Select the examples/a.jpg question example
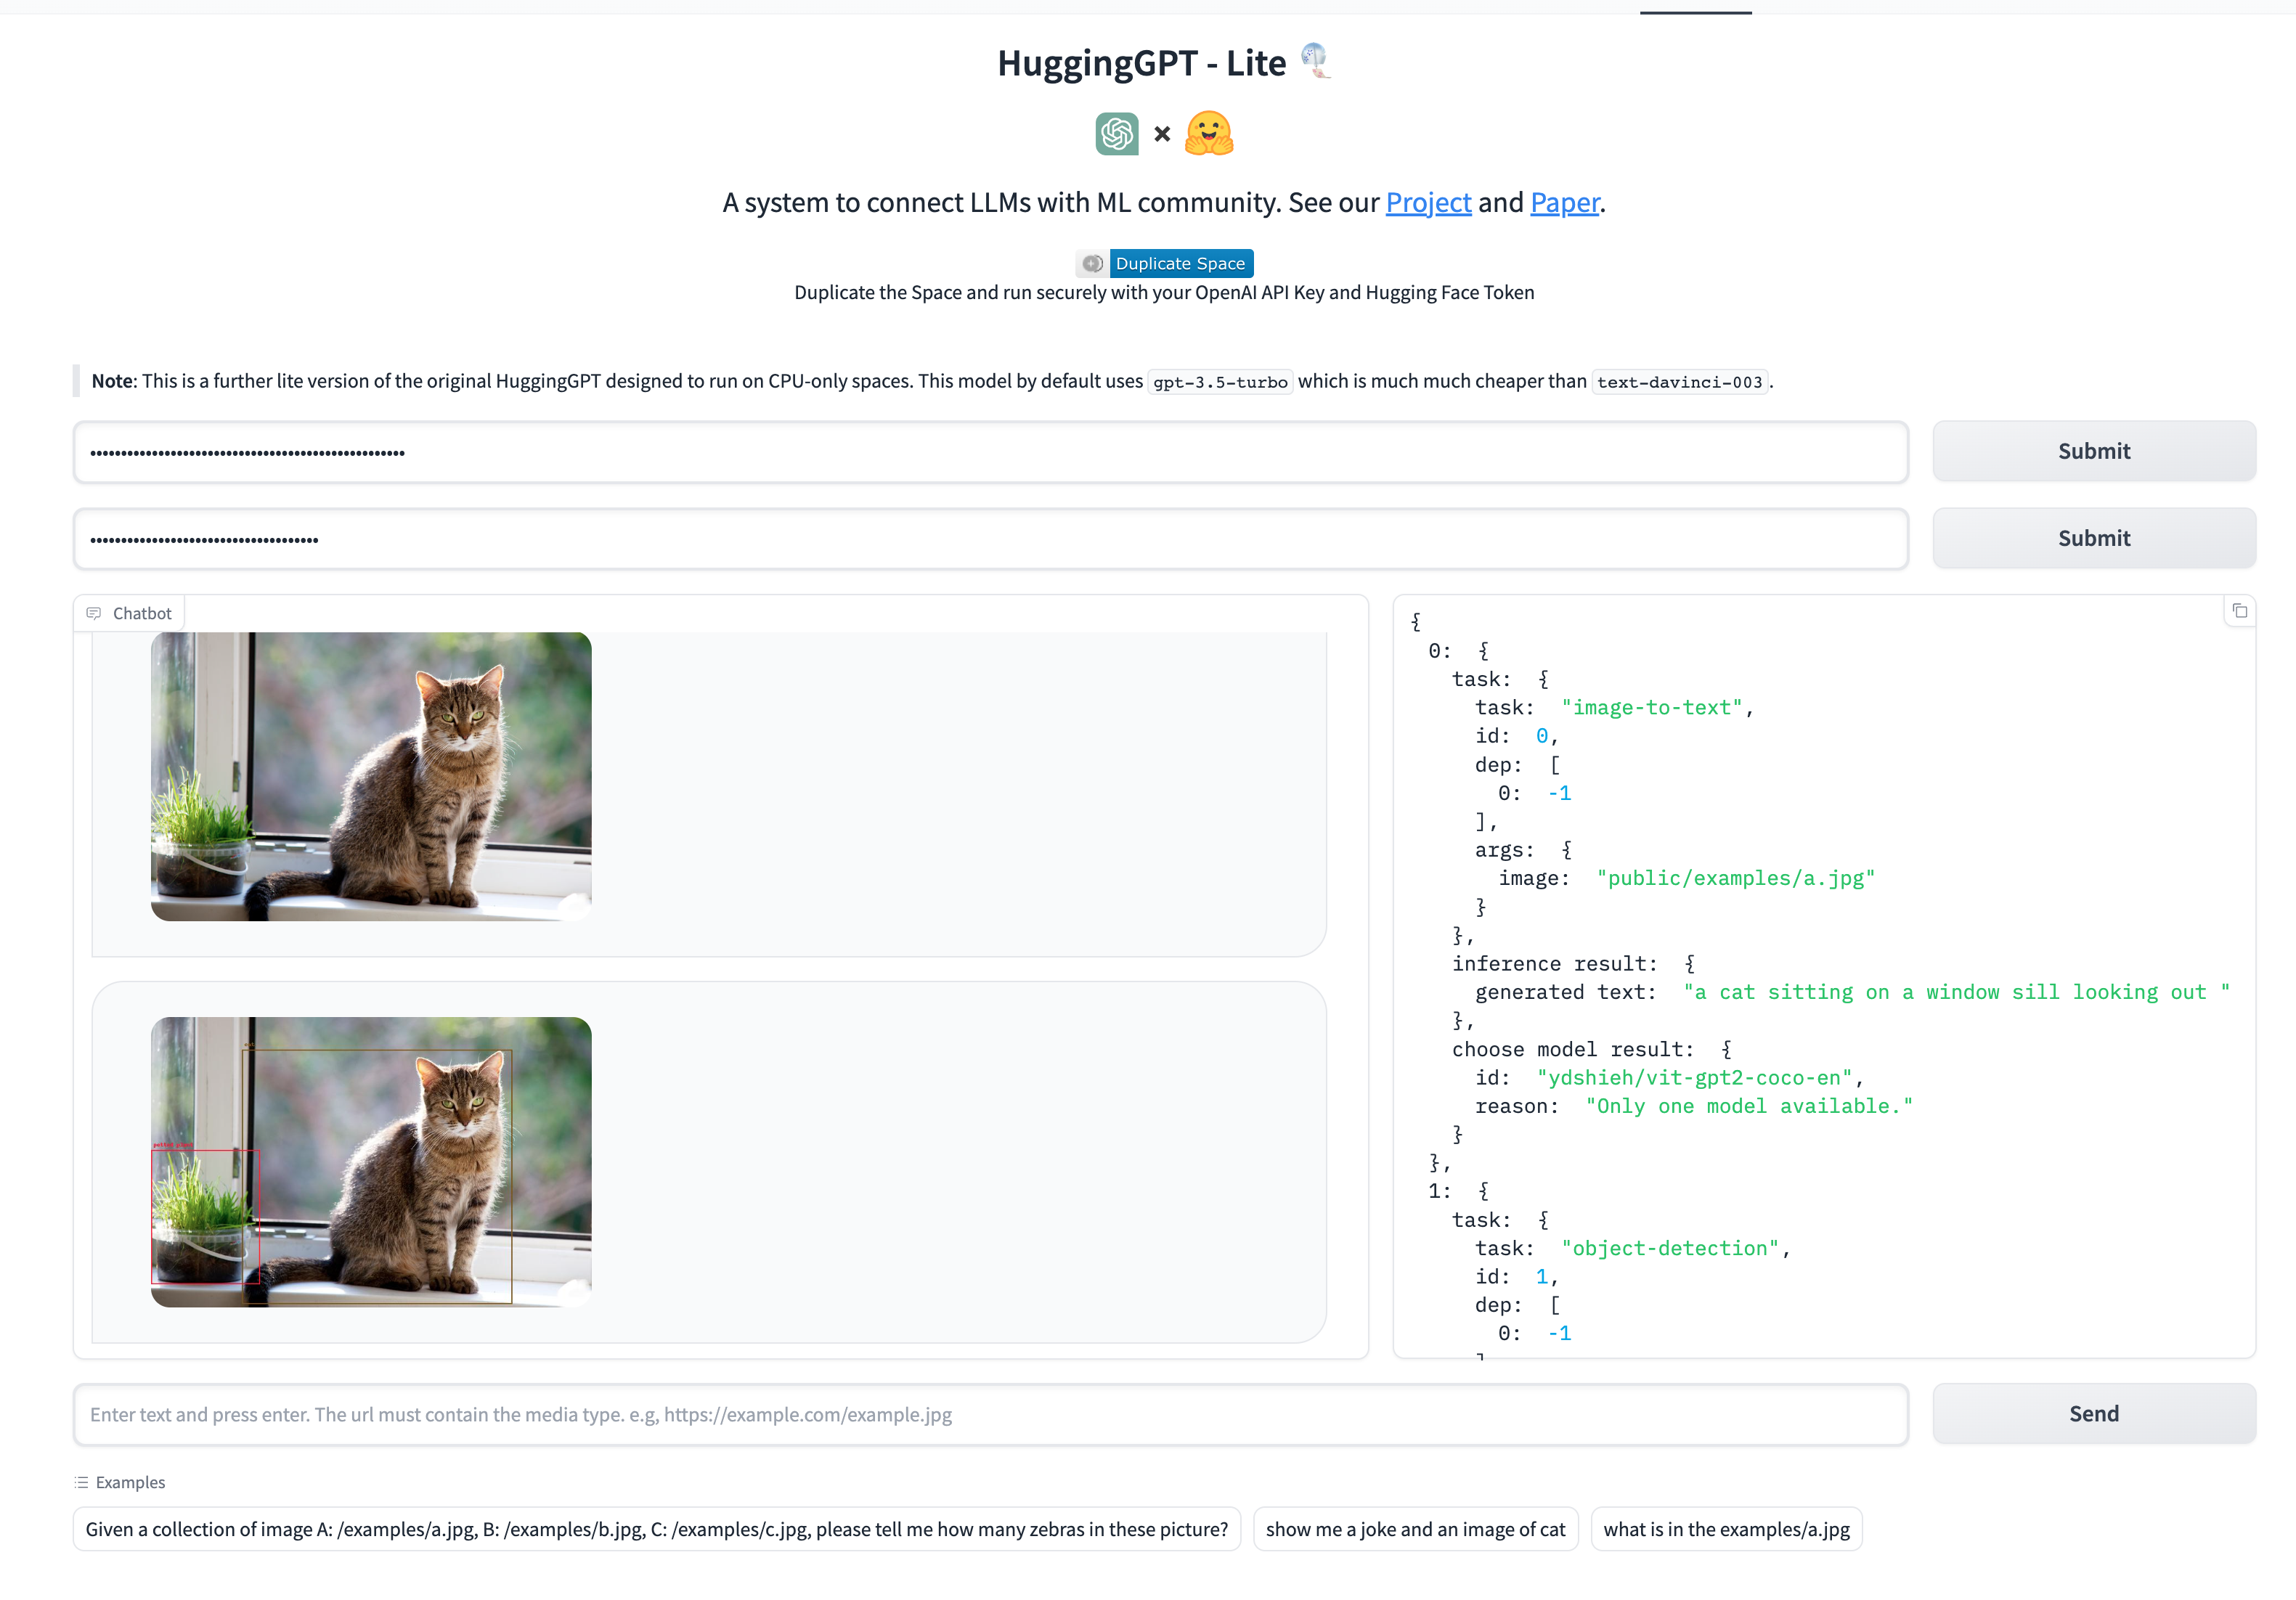 tap(1725, 1529)
